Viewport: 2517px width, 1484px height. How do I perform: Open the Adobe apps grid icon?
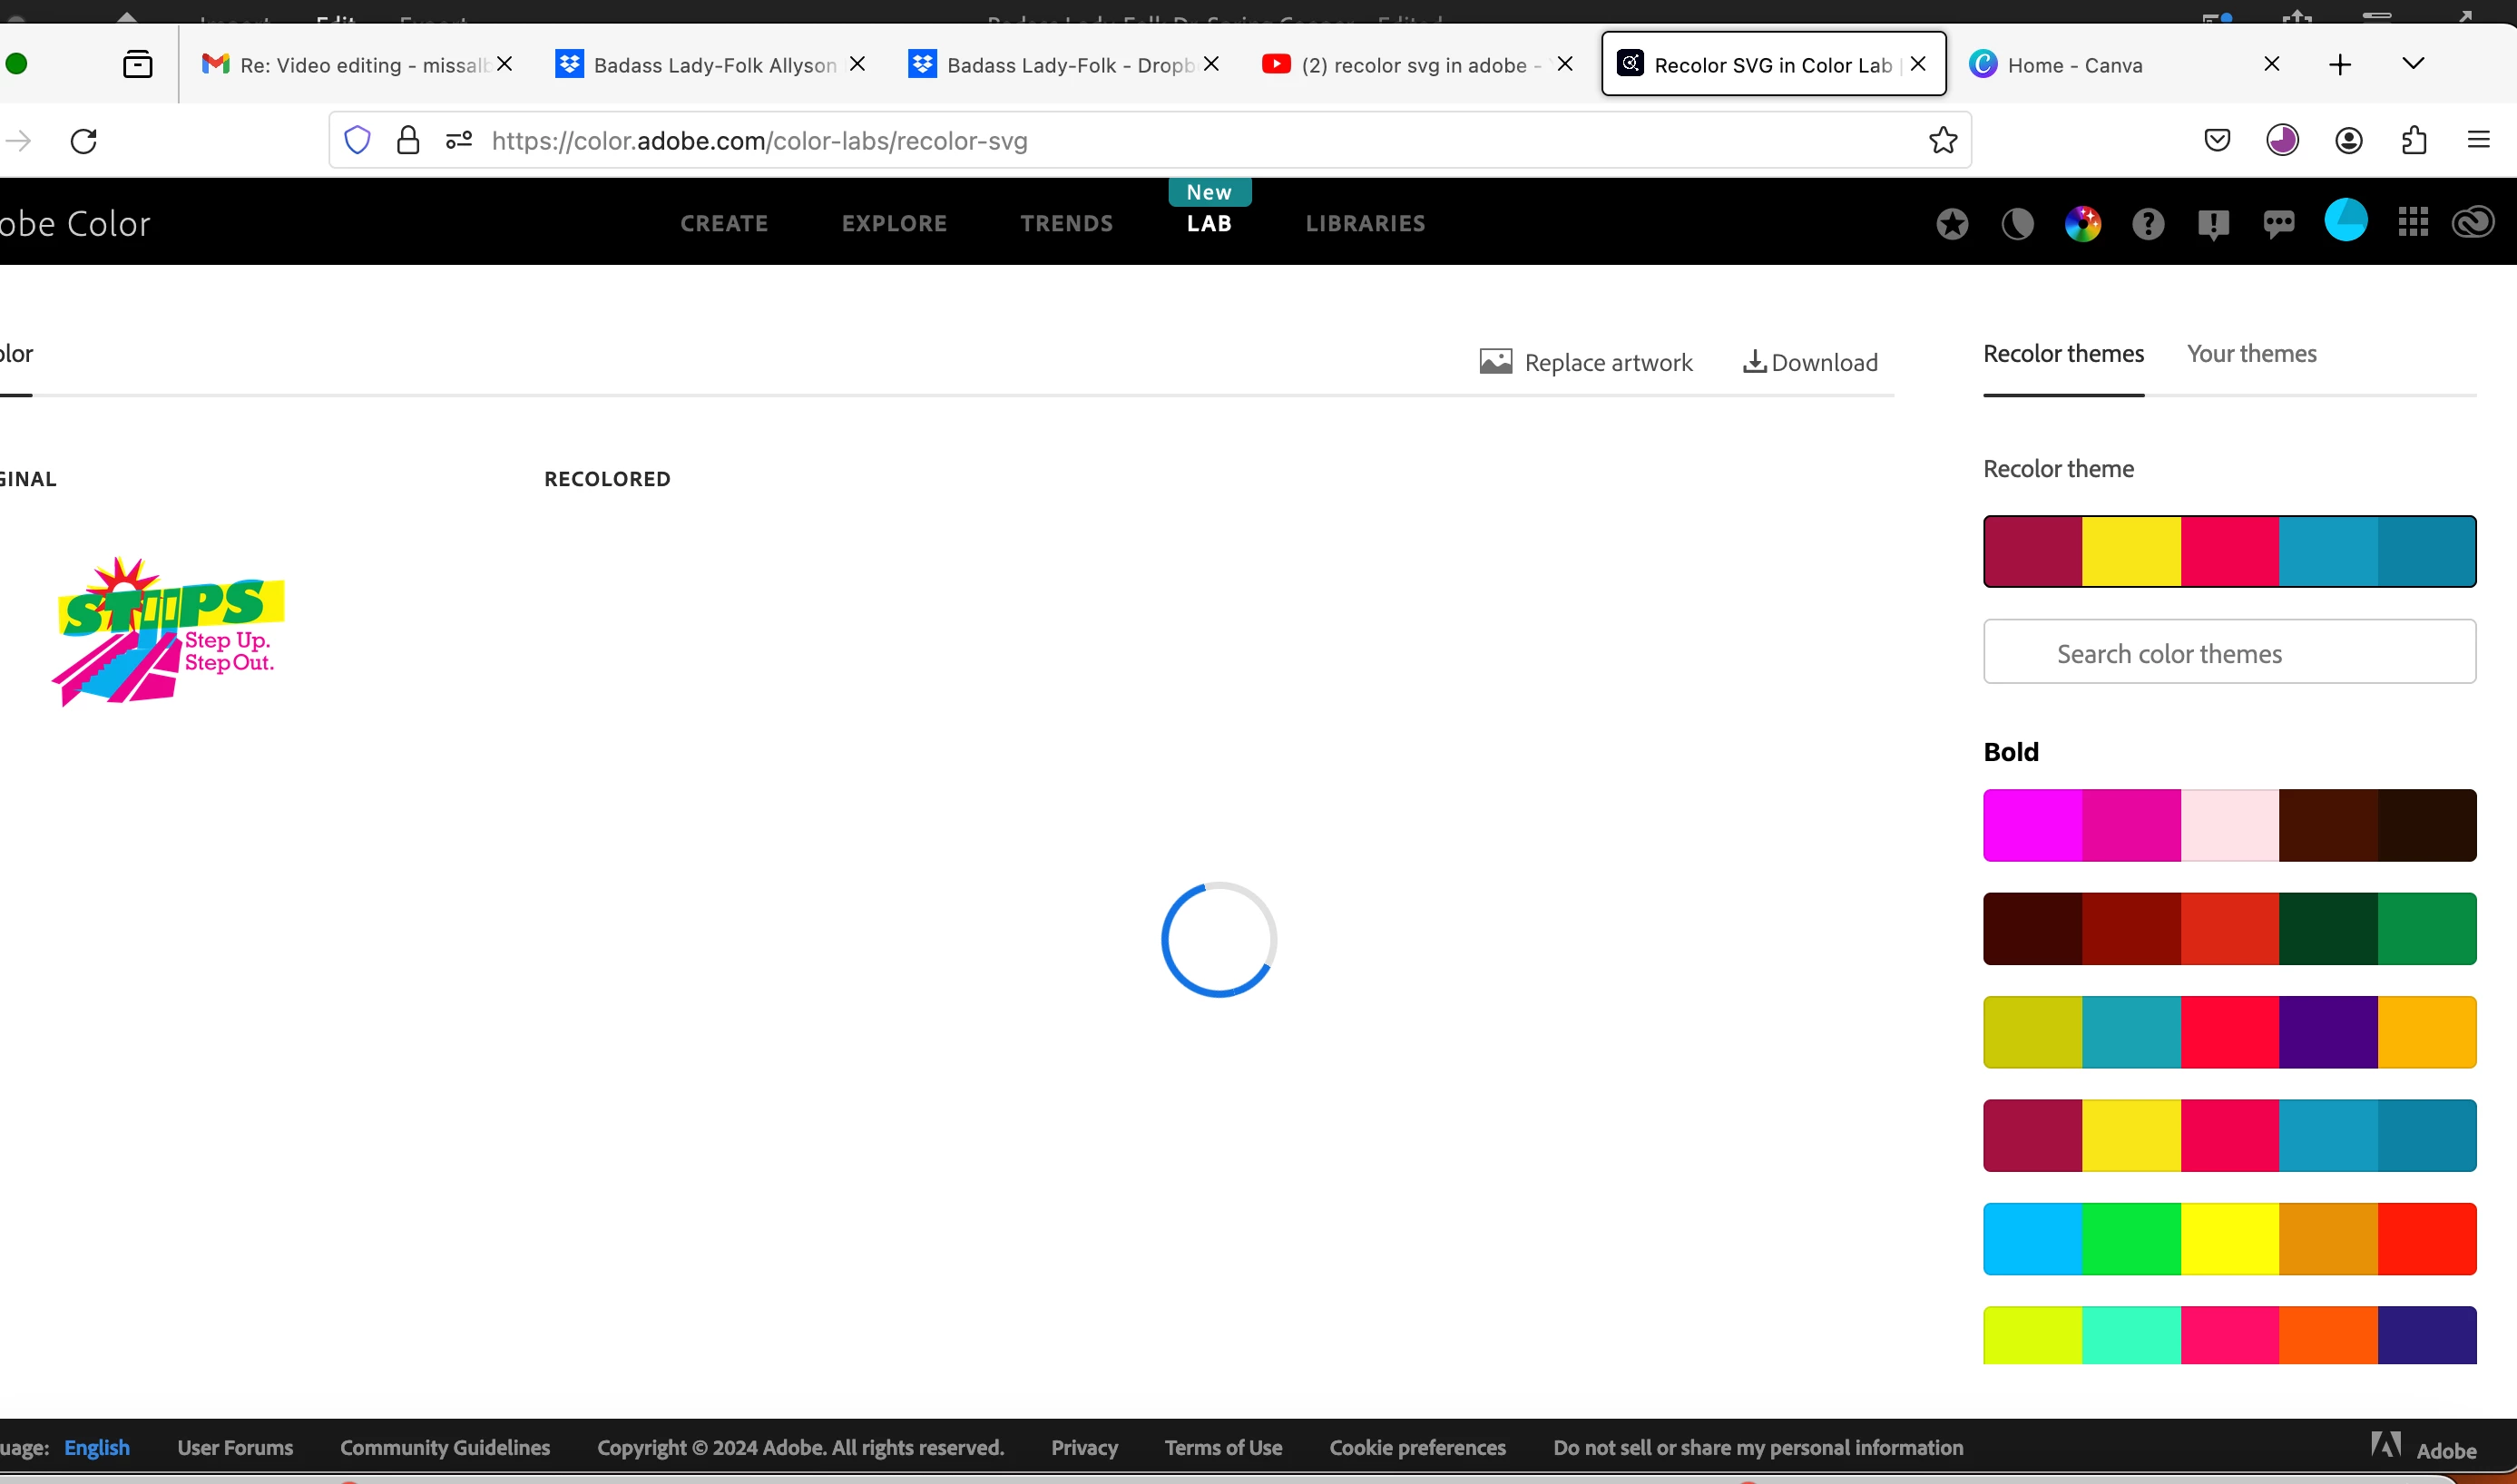[x=2413, y=222]
